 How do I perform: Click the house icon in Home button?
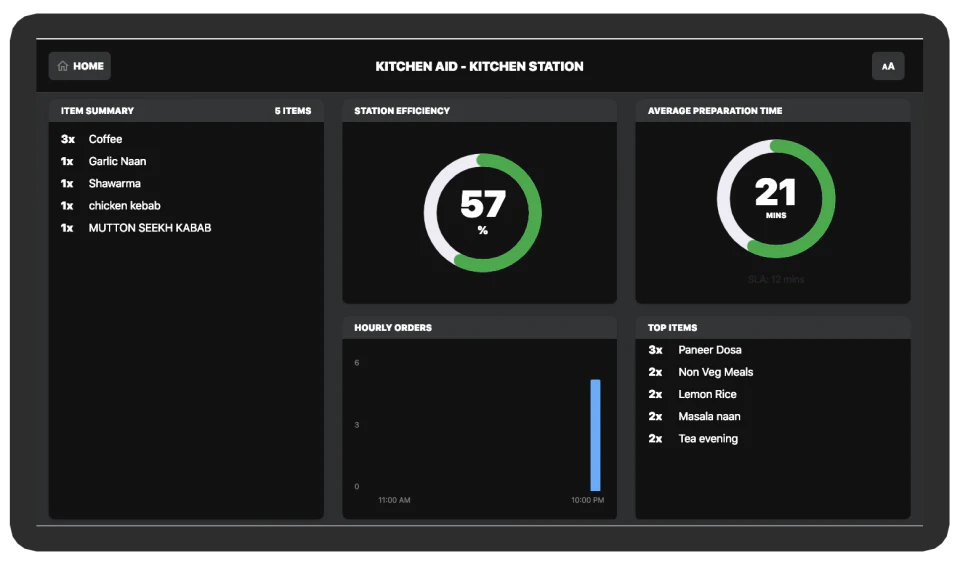point(62,66)
